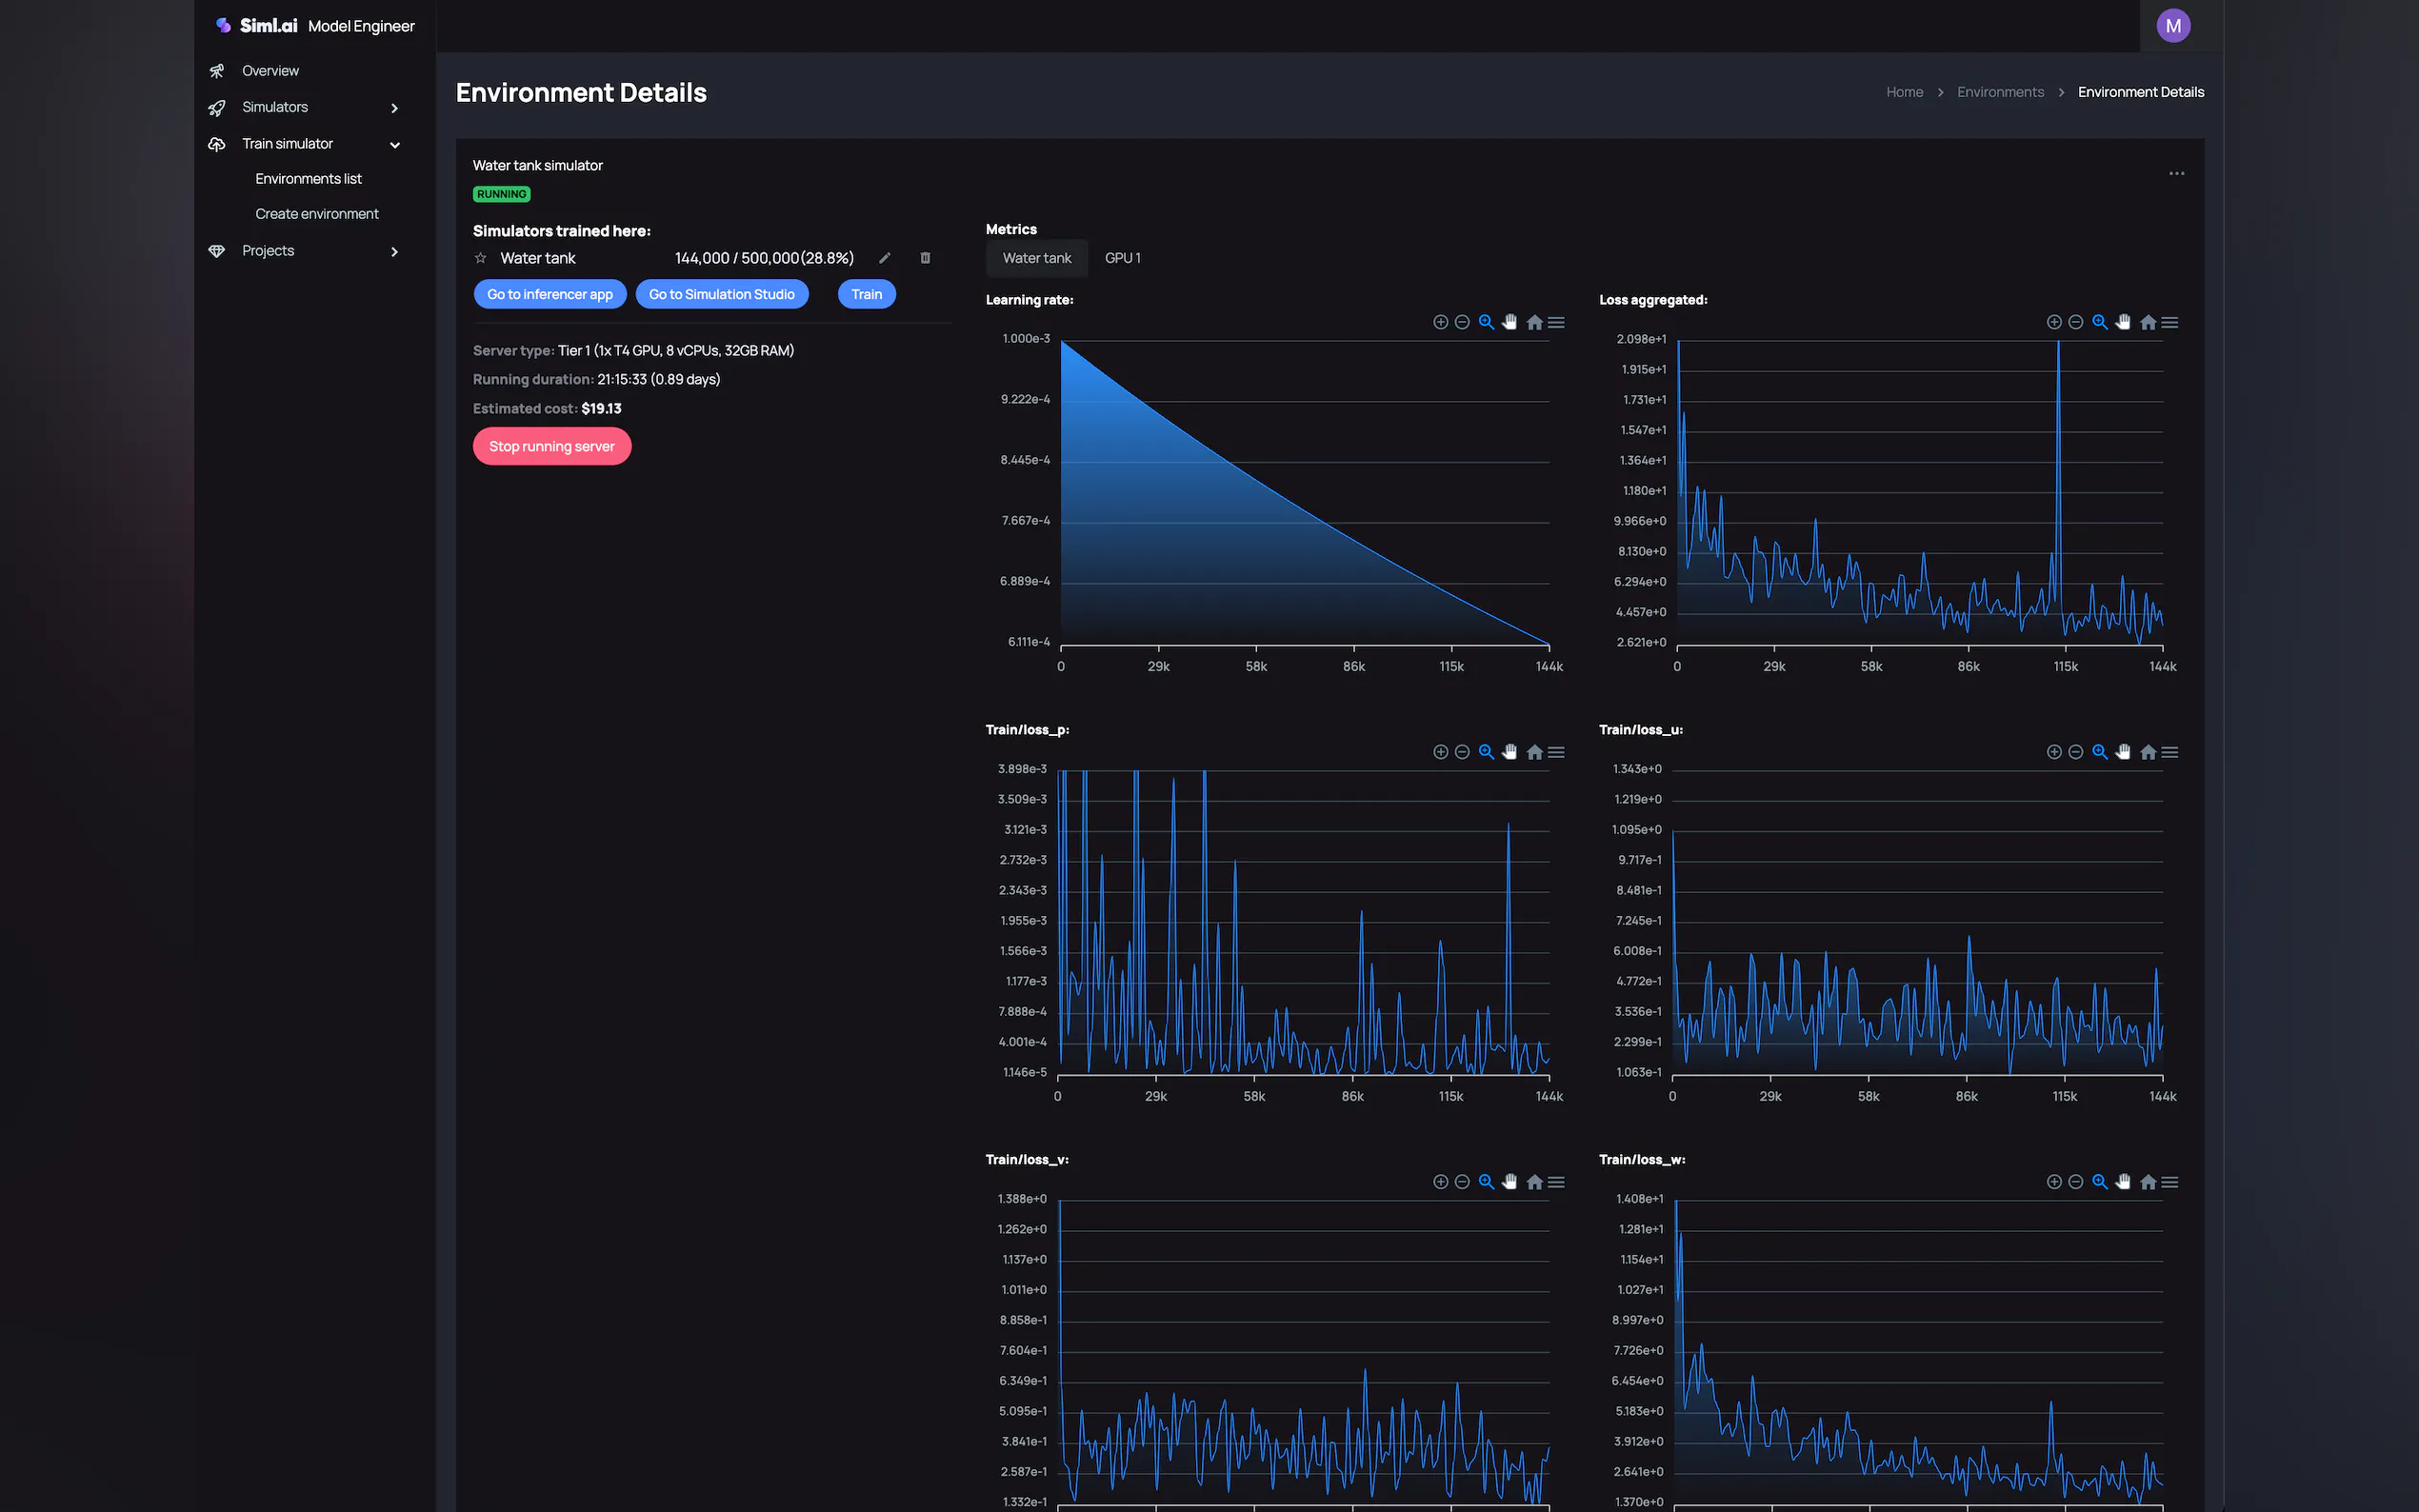Image resolution: width=2419 pixels, height=1512 pixels.
Task: Click Environments breadcrumb link
Action: tap(2000, 92)
